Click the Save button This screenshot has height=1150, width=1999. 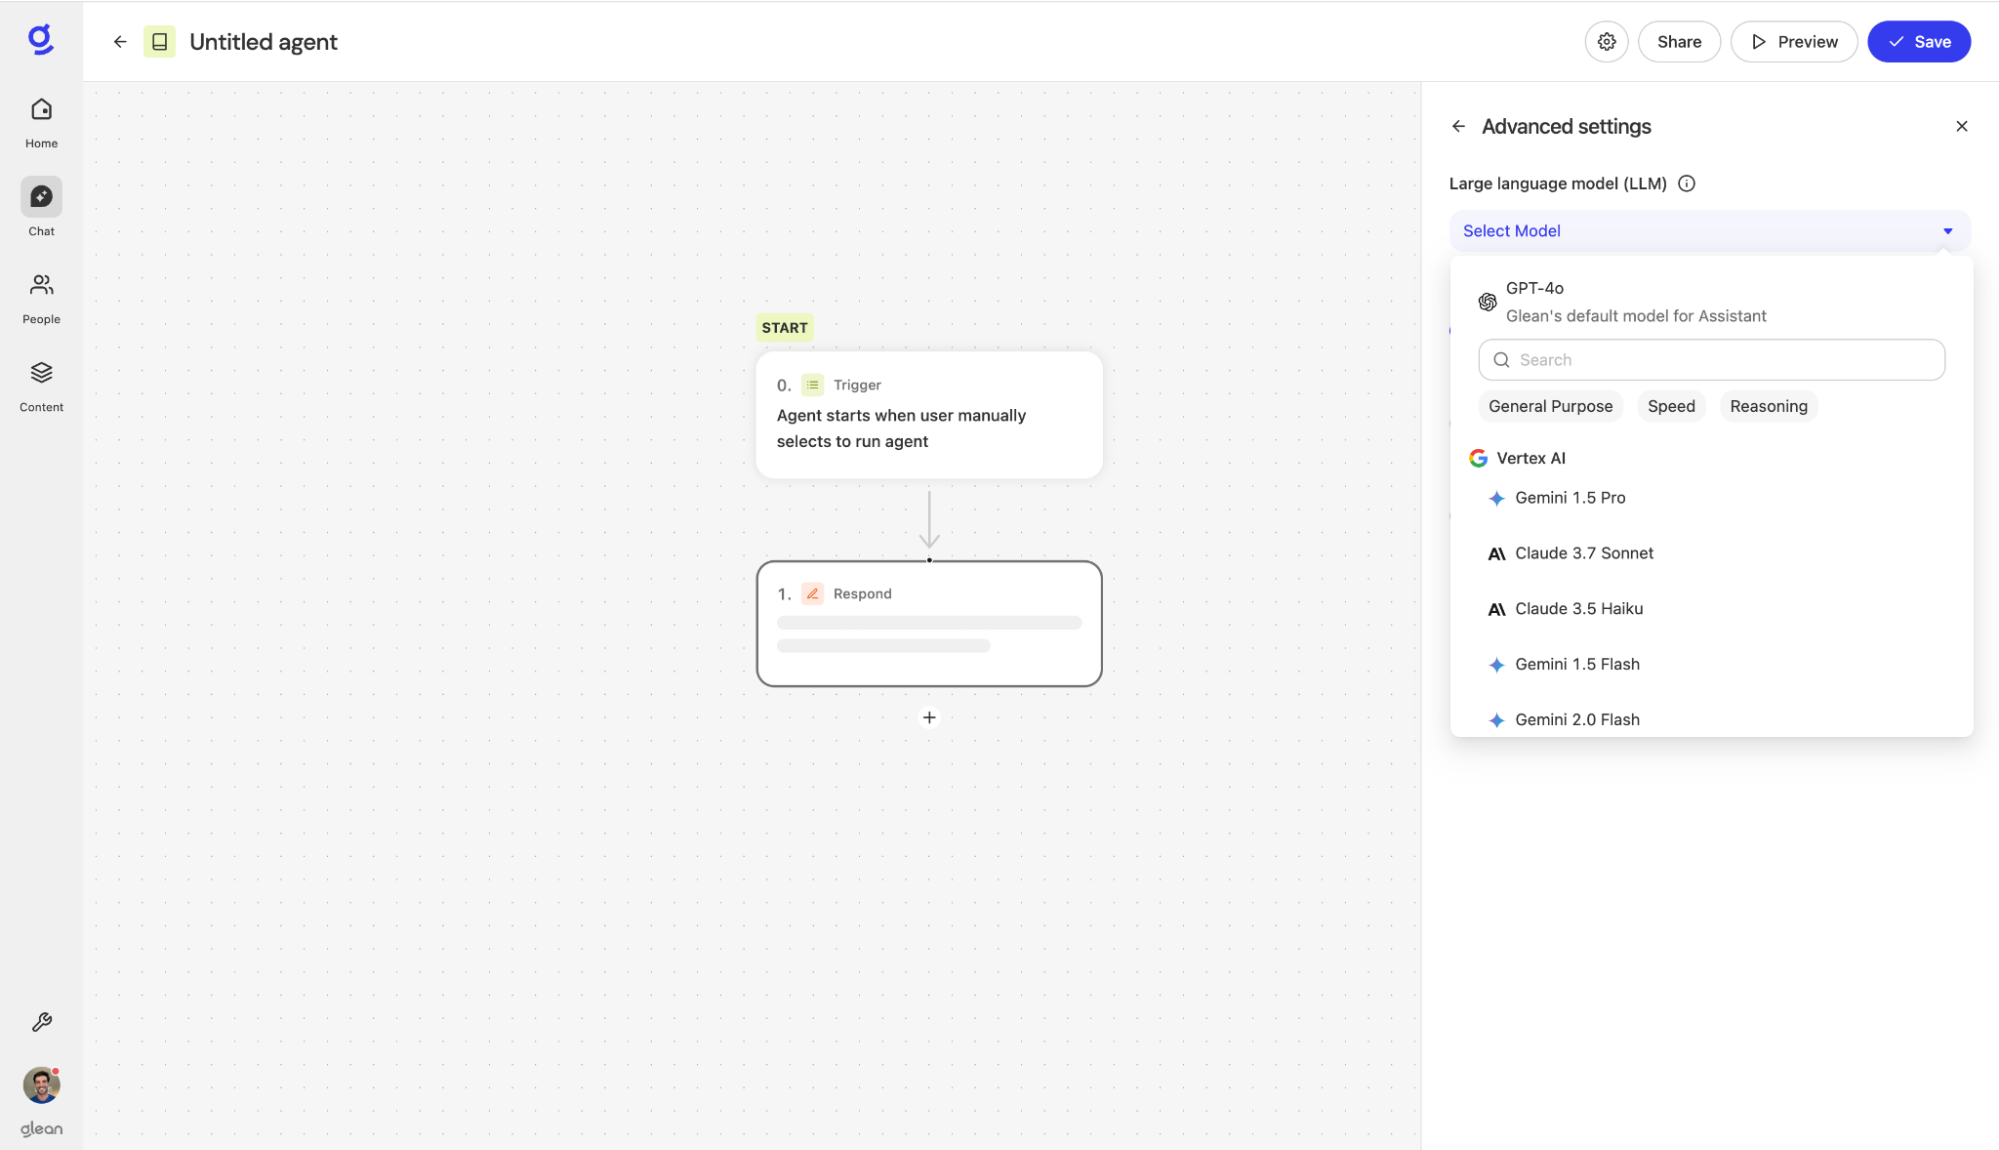1918,42
